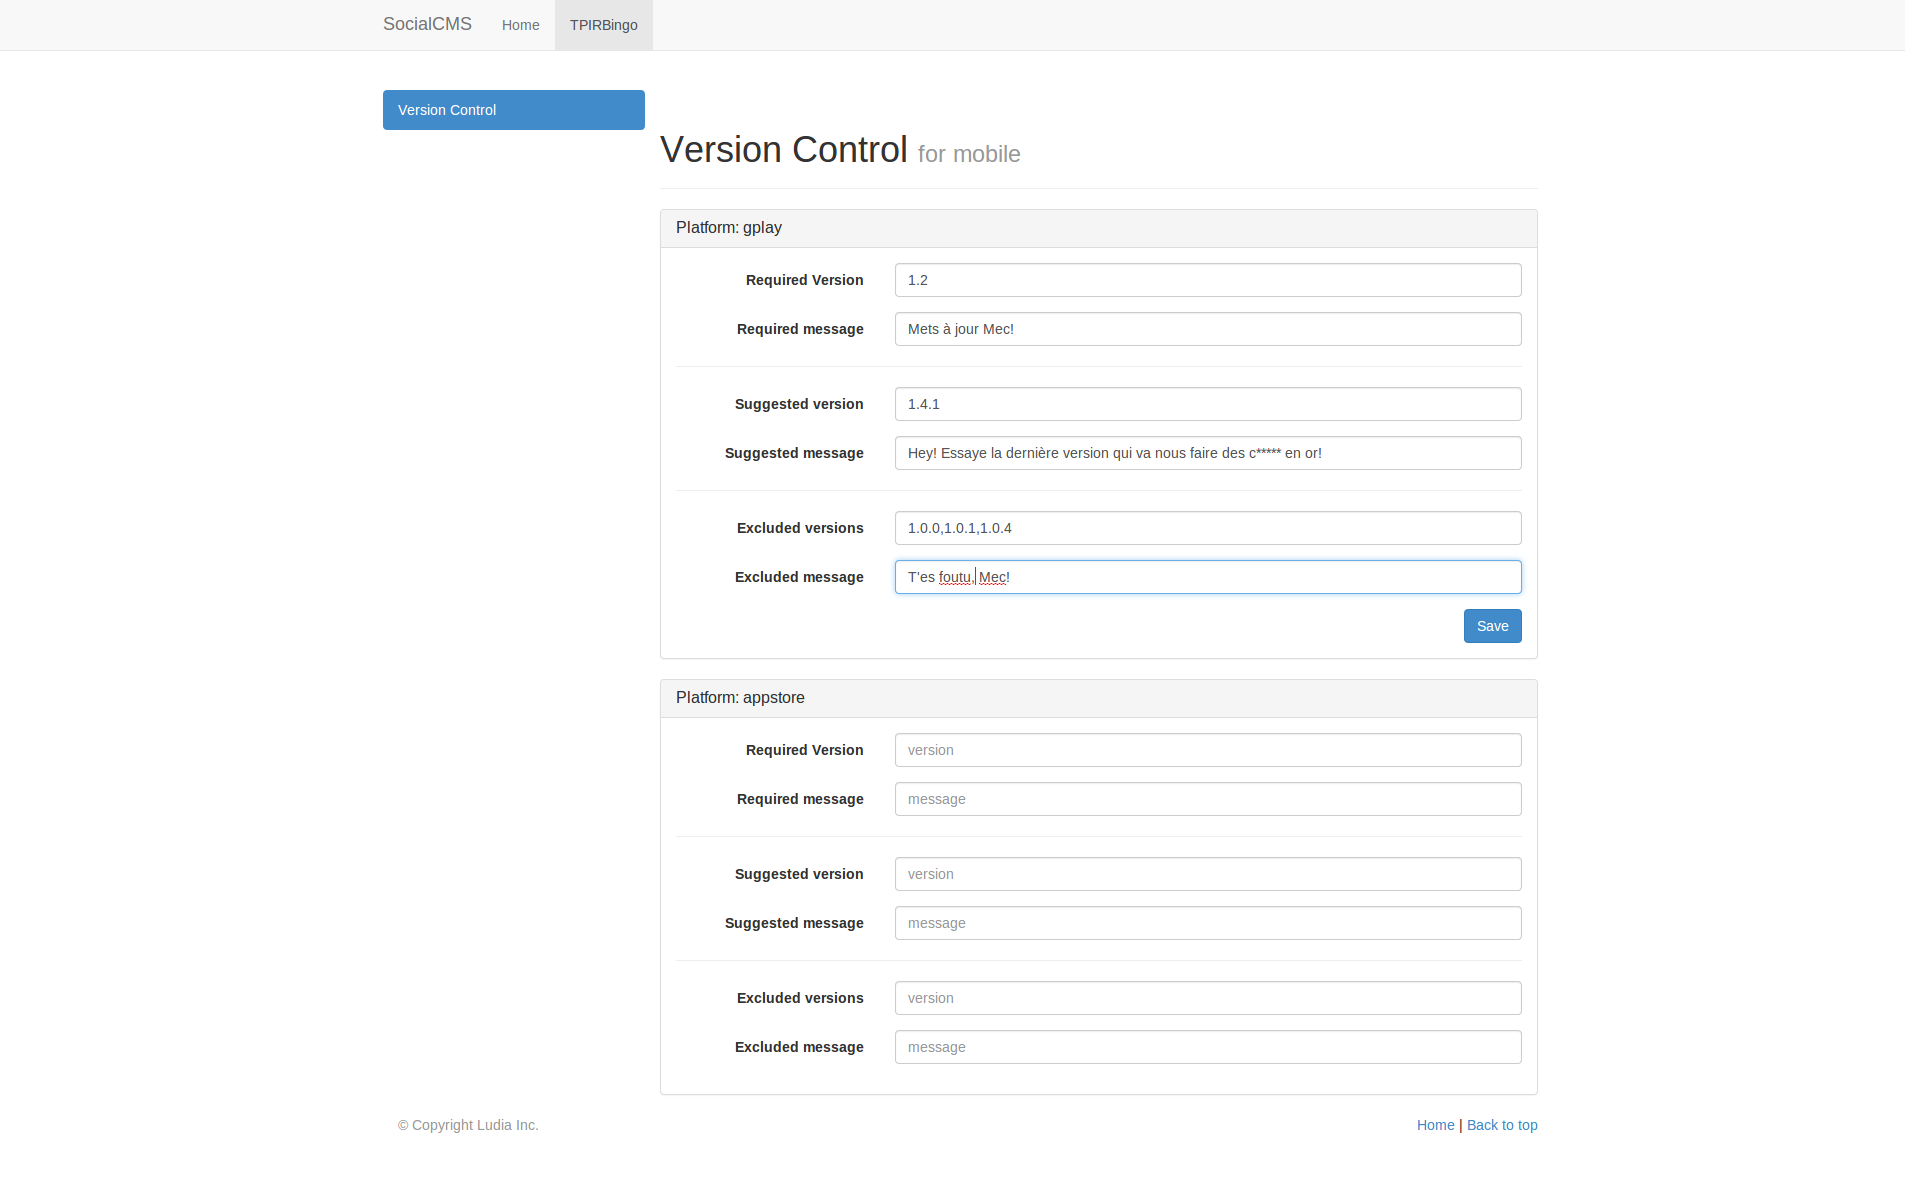Focus the appstore Required message field

coord(1207,799)
